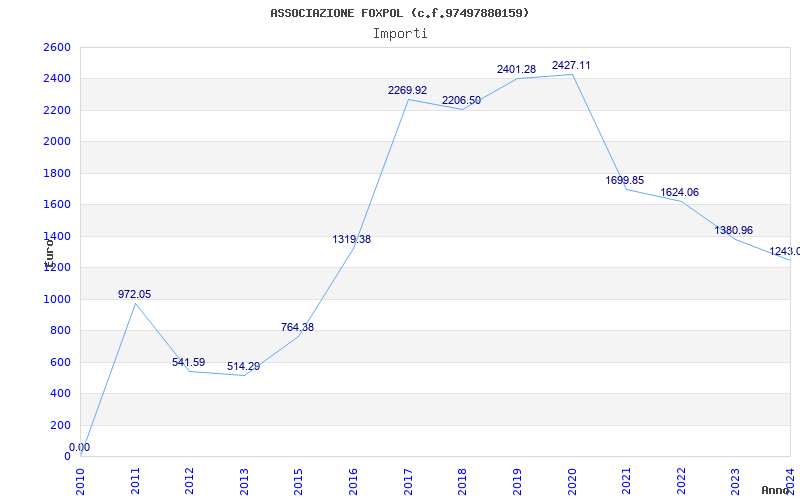Click the x-axis year 2016
The width and height of the screenshot is (800, 500).
click(353, 481)
